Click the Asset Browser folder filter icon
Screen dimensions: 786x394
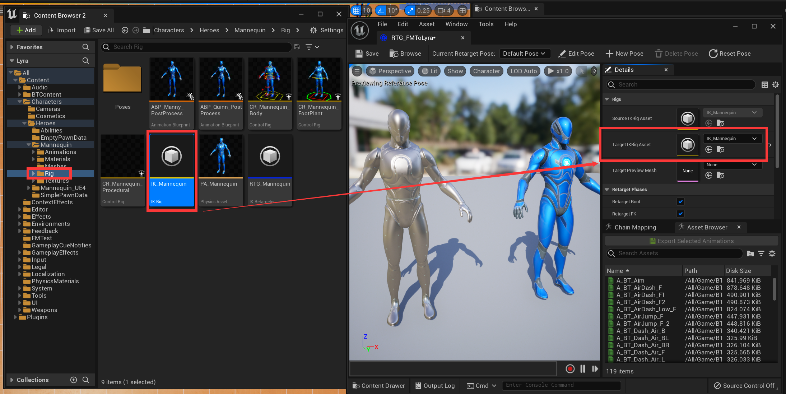750,254
